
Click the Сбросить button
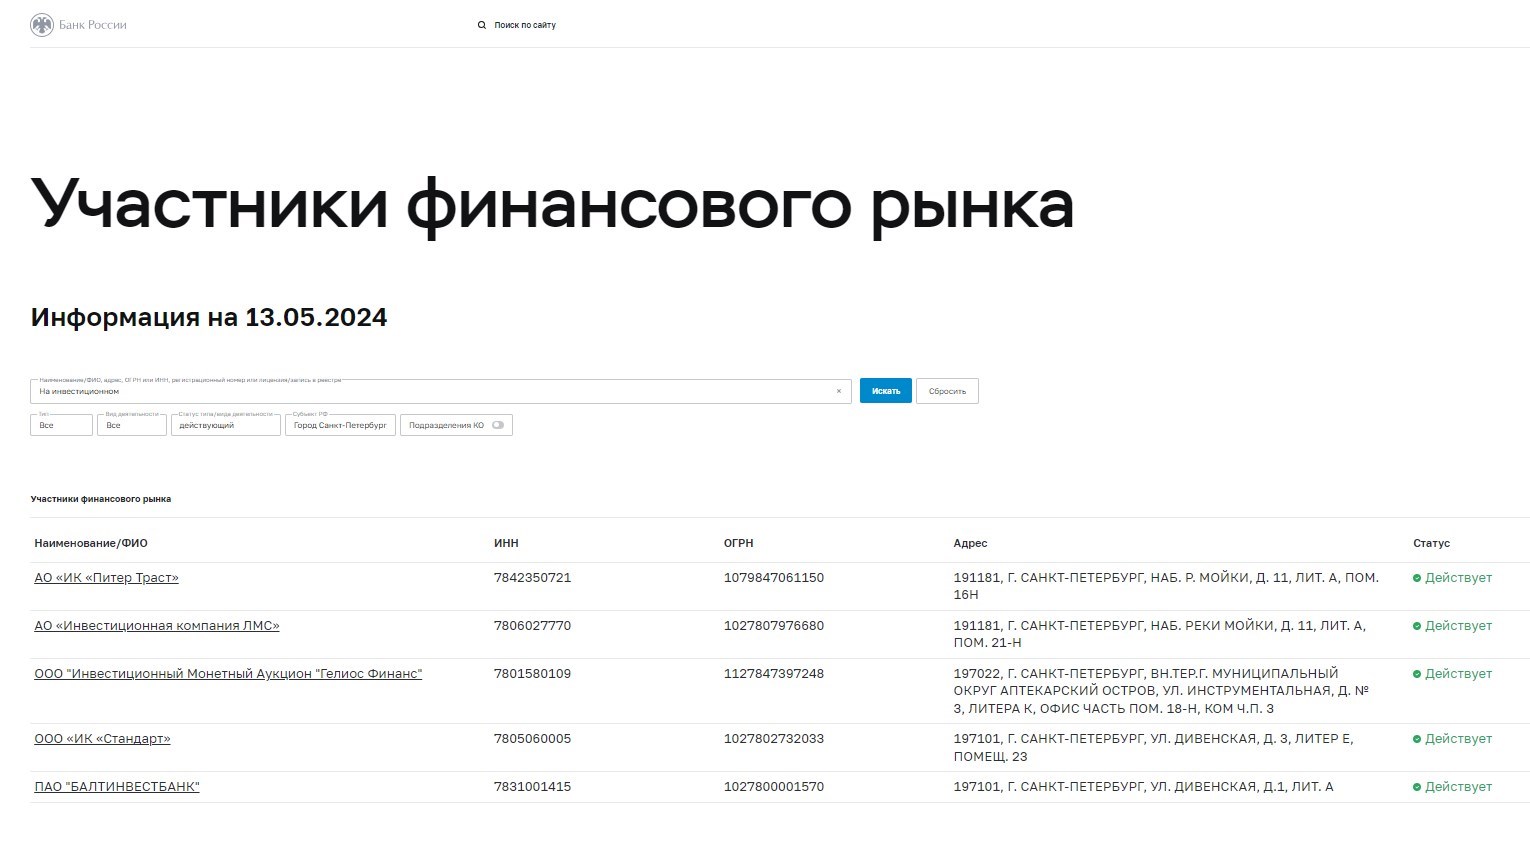pos(947,391)
